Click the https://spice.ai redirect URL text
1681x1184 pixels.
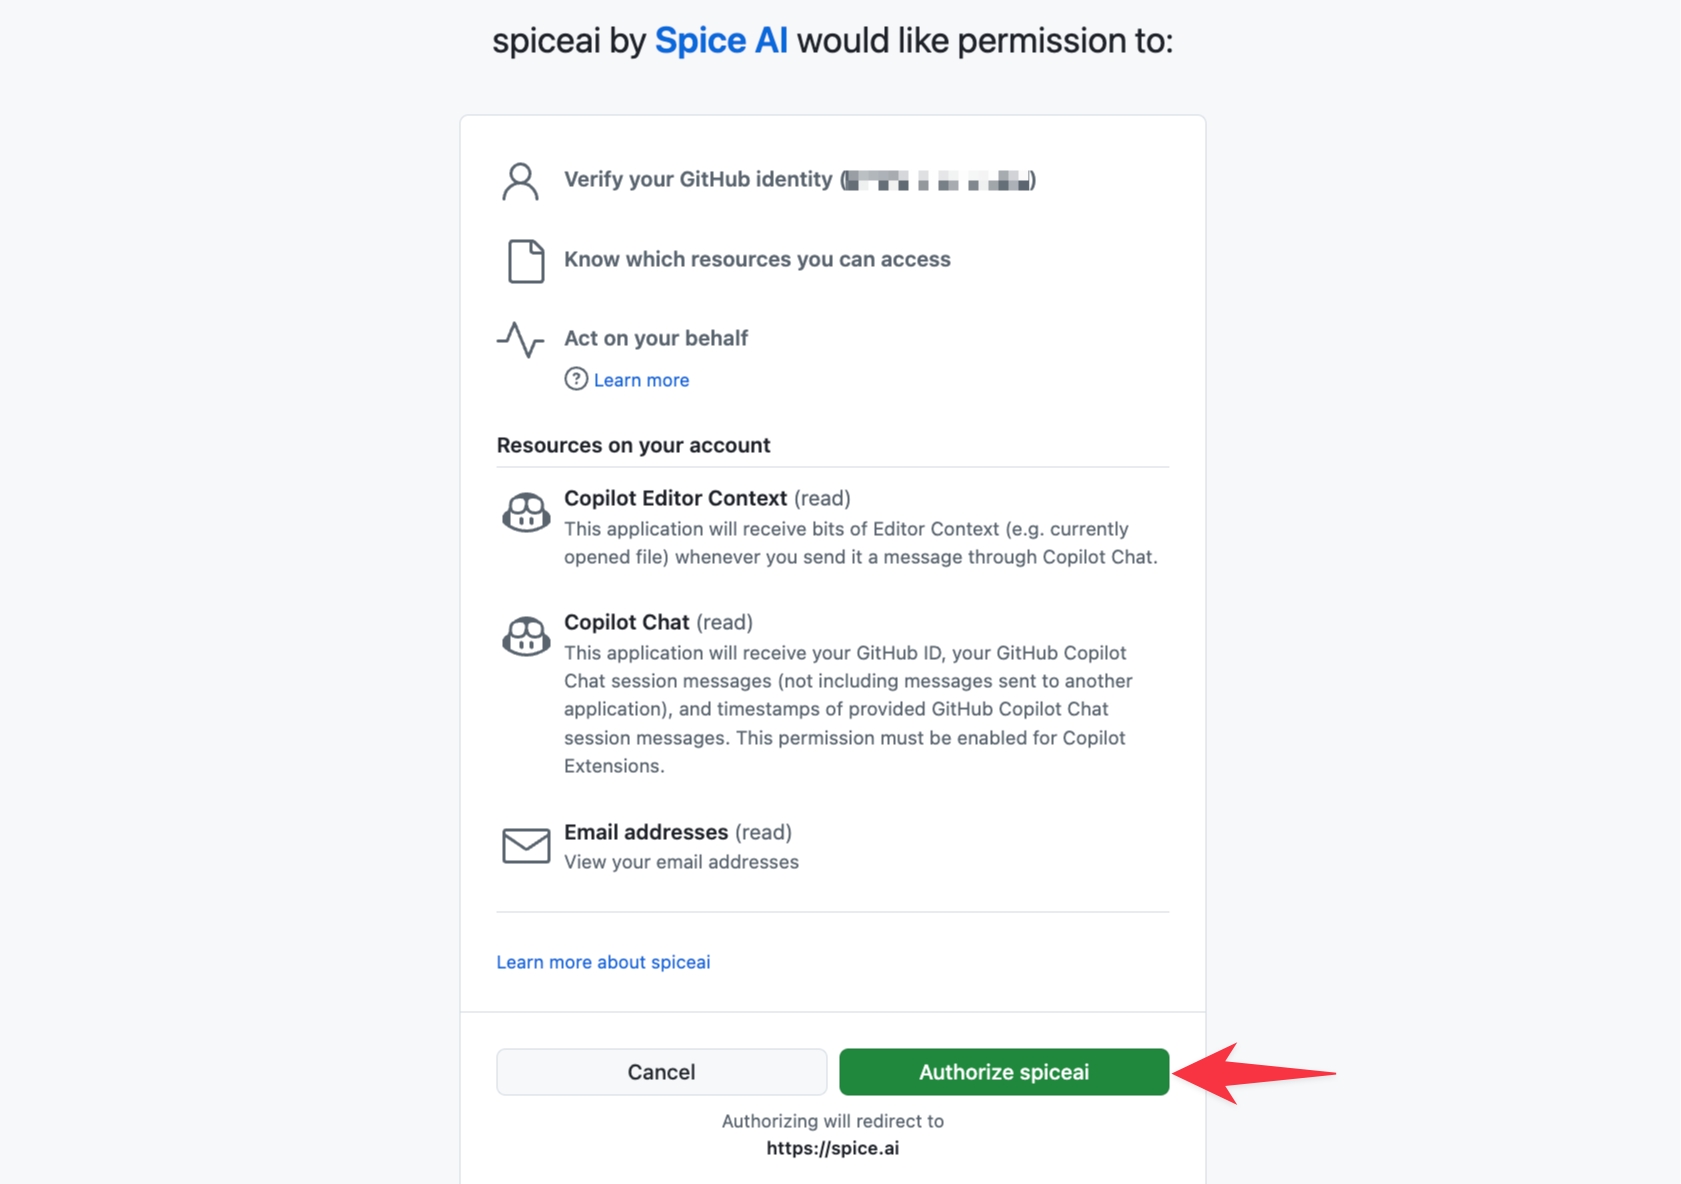833,1148
